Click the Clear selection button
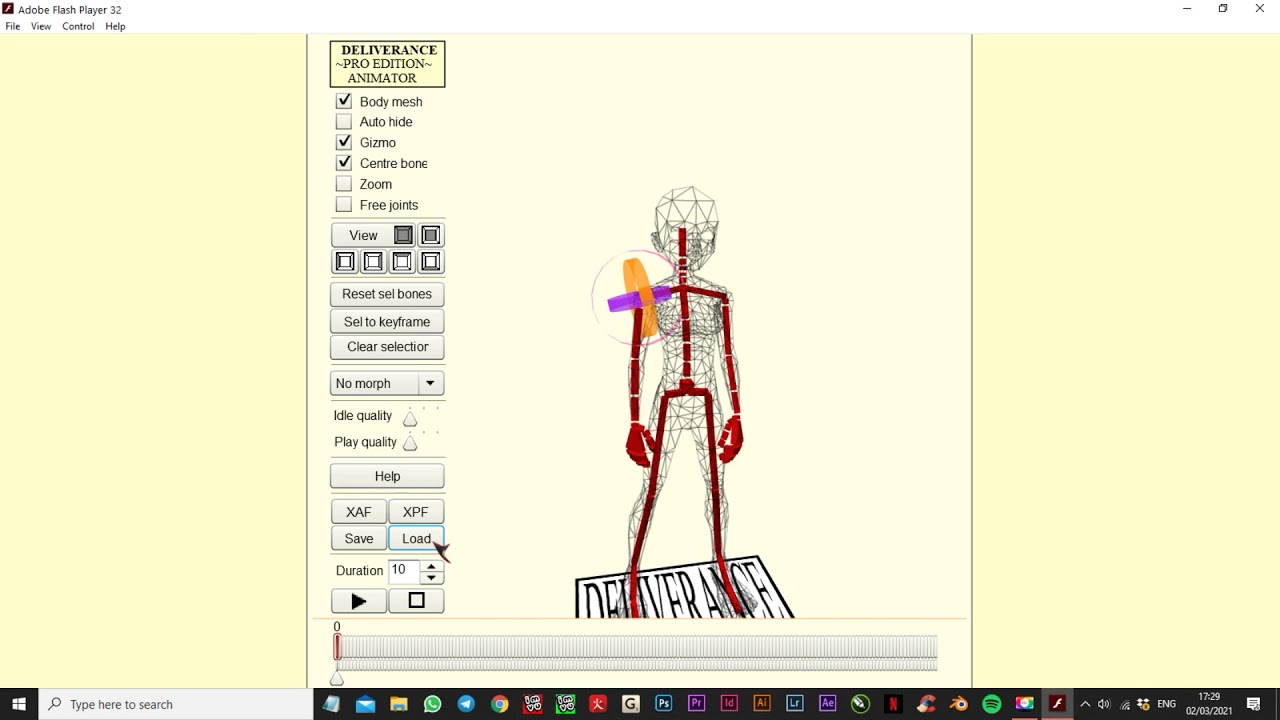 pyautogui.click(x=387, y=347)
